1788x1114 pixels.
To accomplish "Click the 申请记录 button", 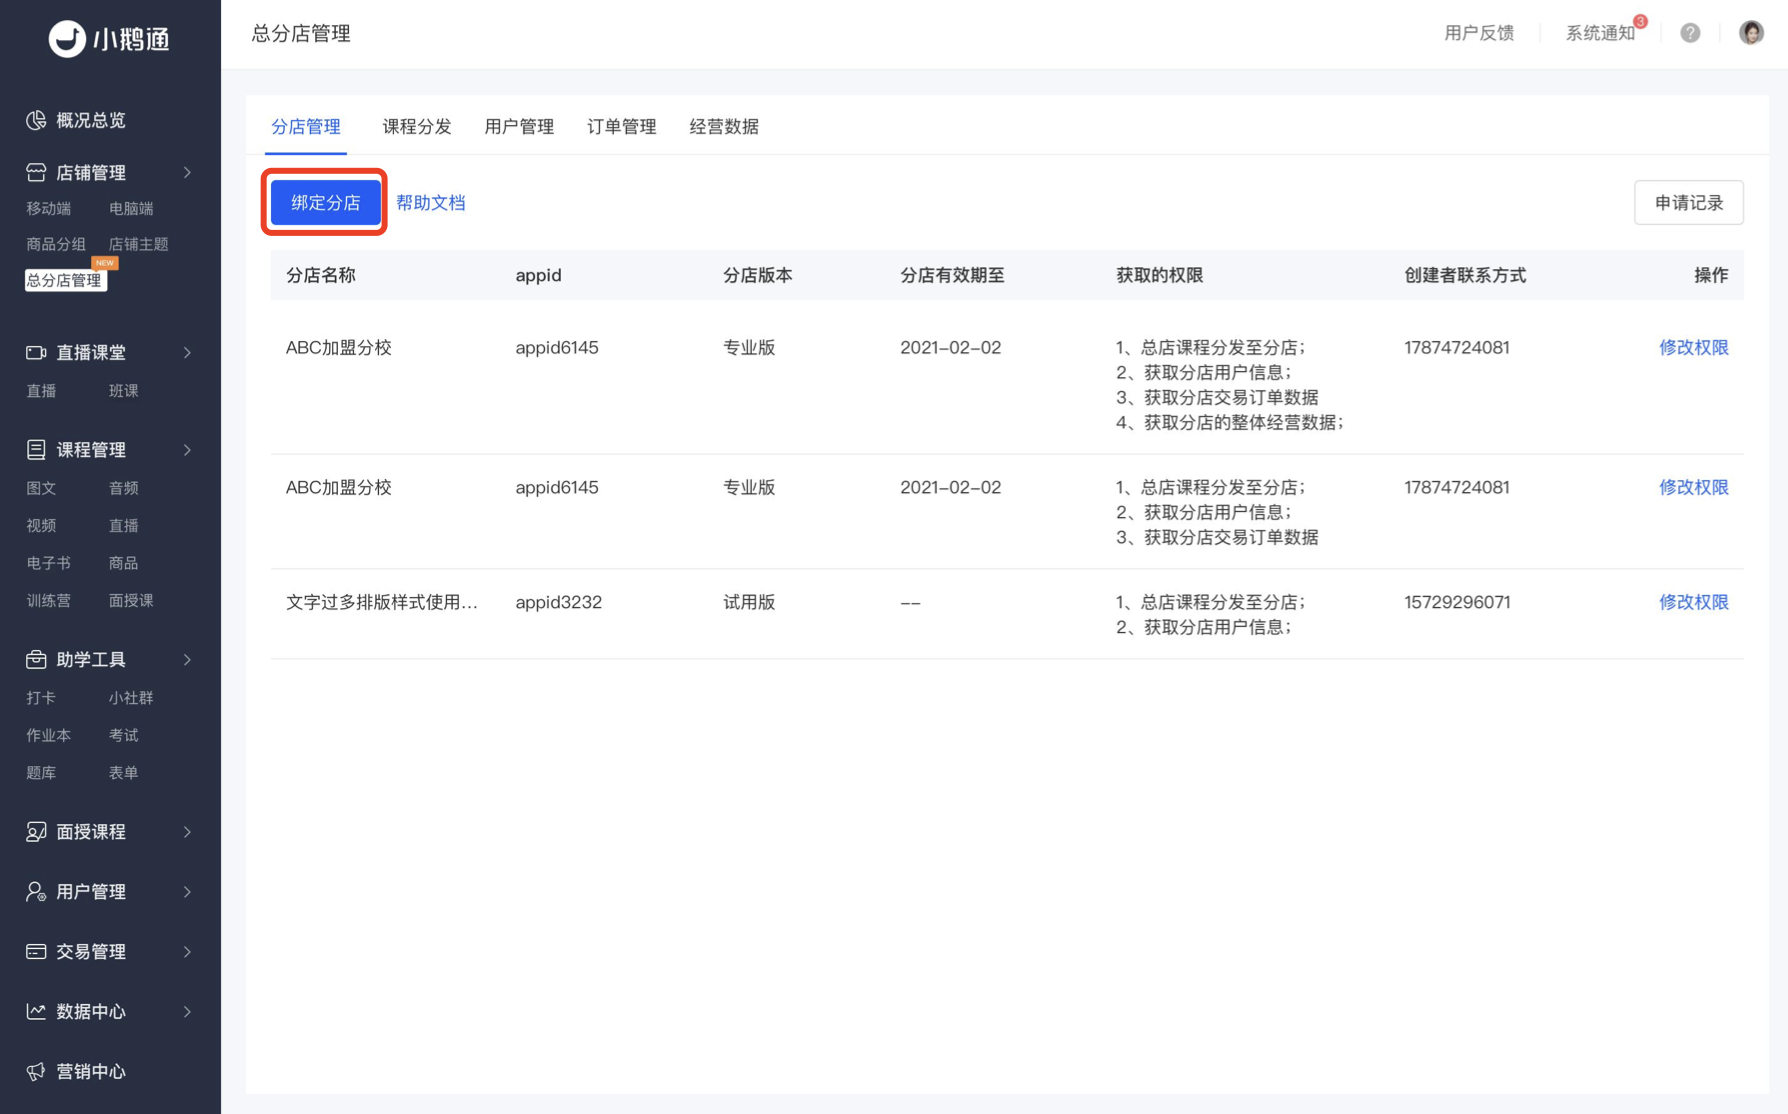I will [1689, 202].
